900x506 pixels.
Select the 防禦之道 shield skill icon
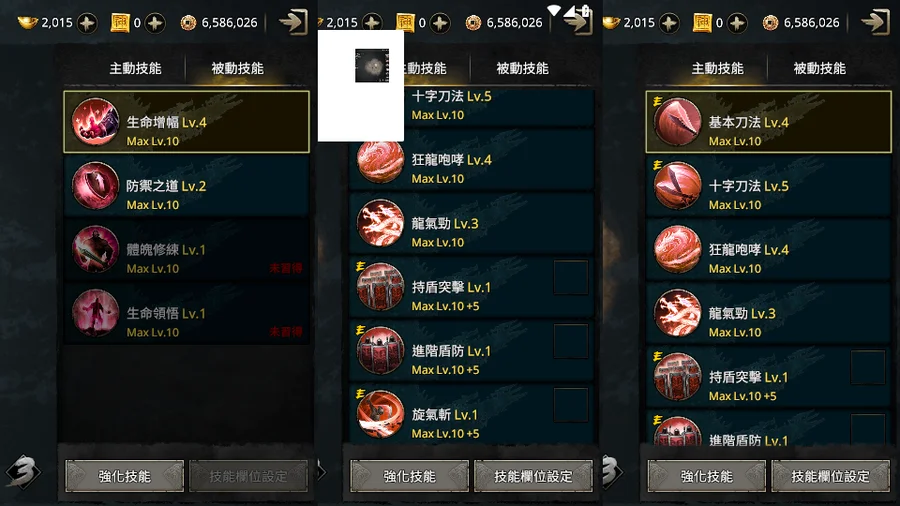pos(95,185)
